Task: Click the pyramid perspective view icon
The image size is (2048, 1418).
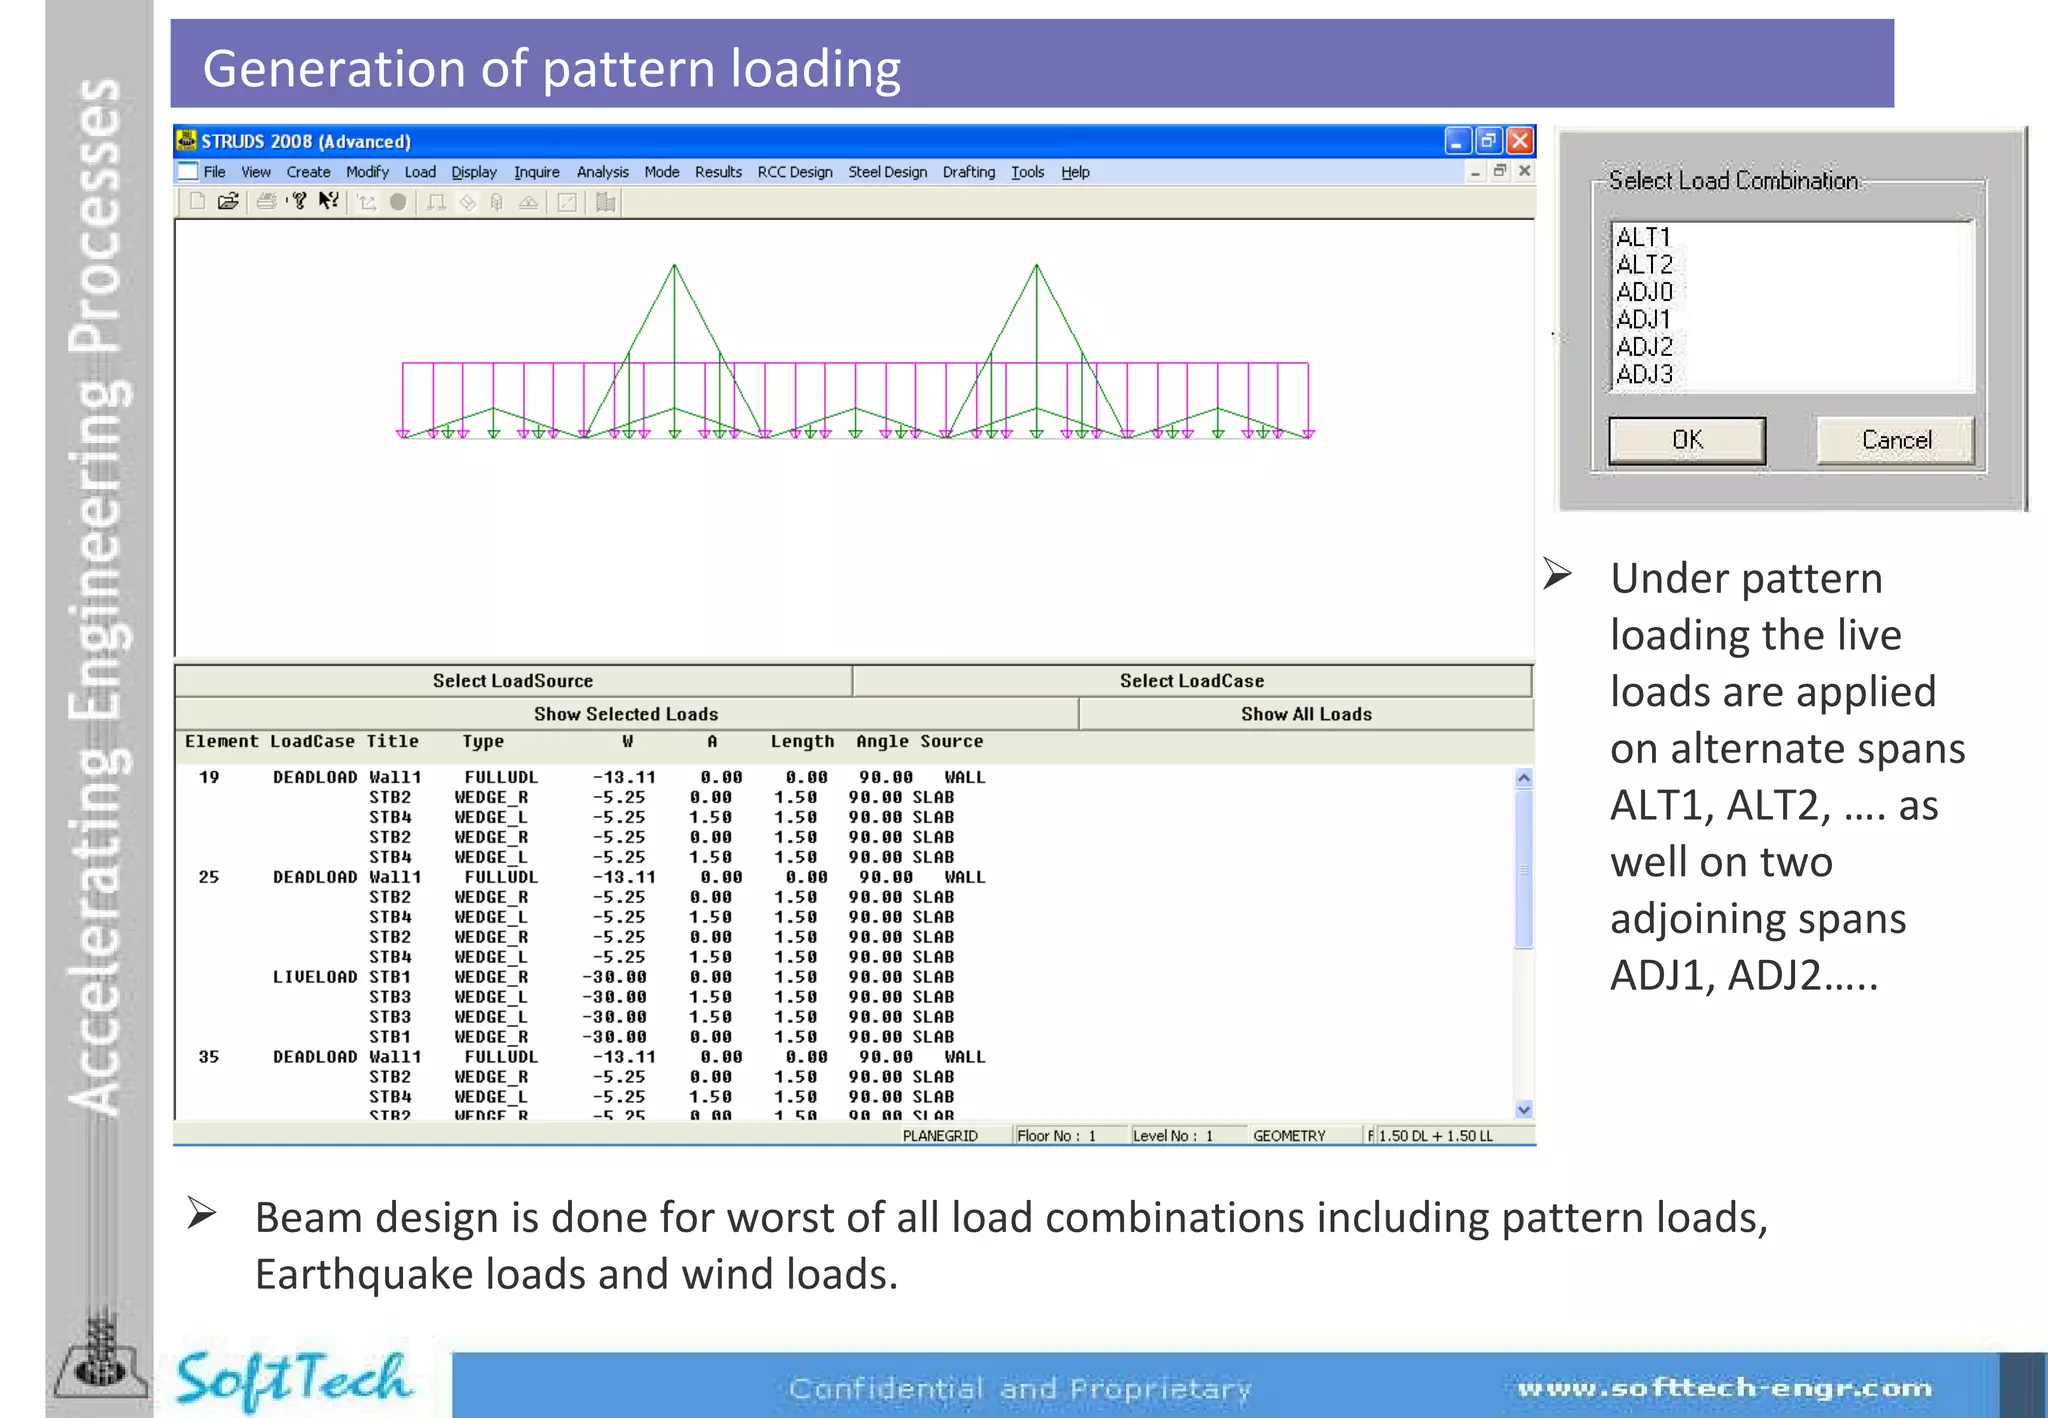Action: click(x=528, y=203)
